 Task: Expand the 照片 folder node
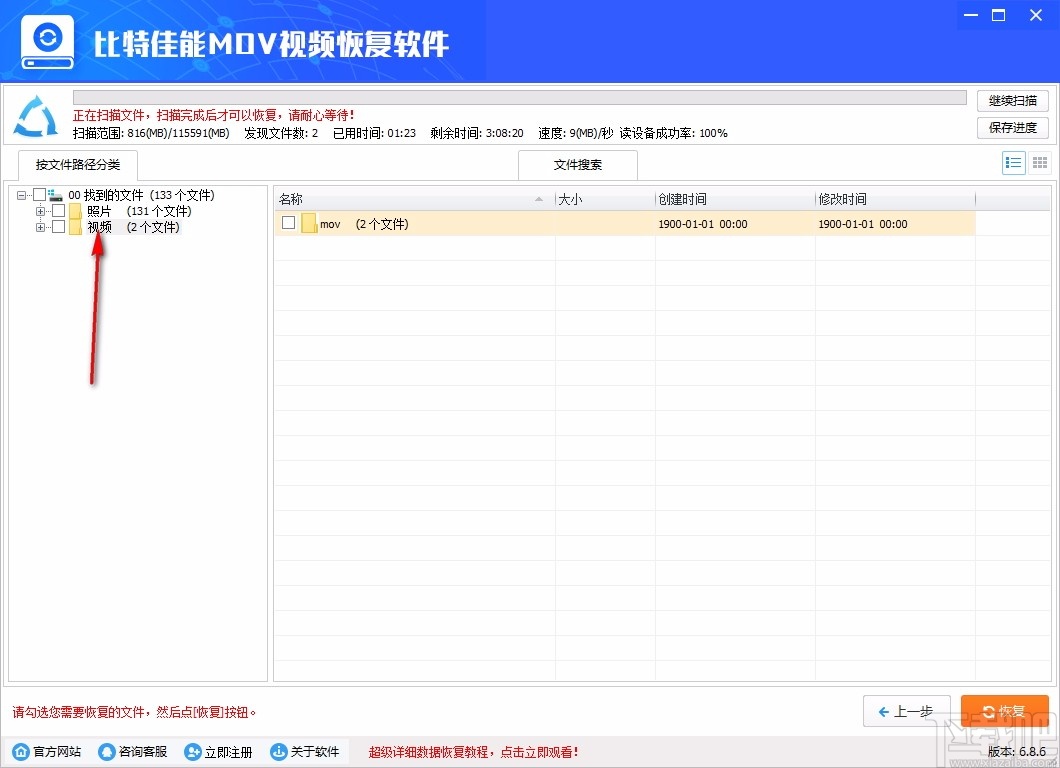coord(40,211)
